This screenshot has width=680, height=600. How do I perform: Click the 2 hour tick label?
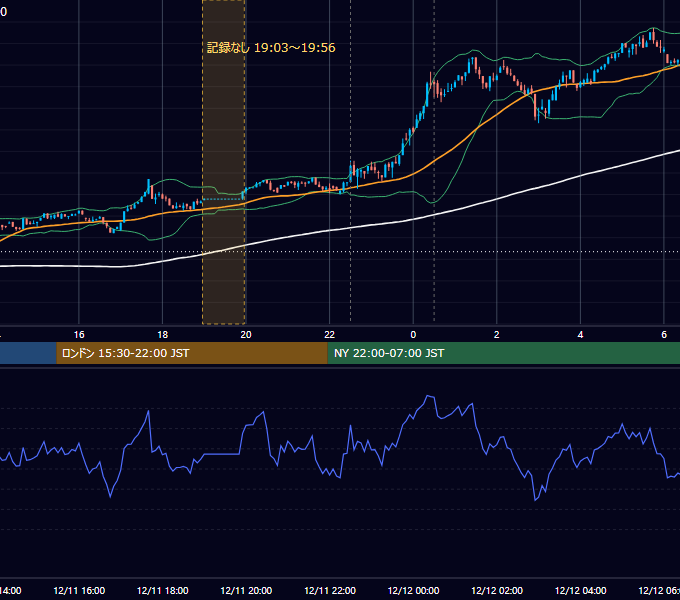click(x=497, y=335)
